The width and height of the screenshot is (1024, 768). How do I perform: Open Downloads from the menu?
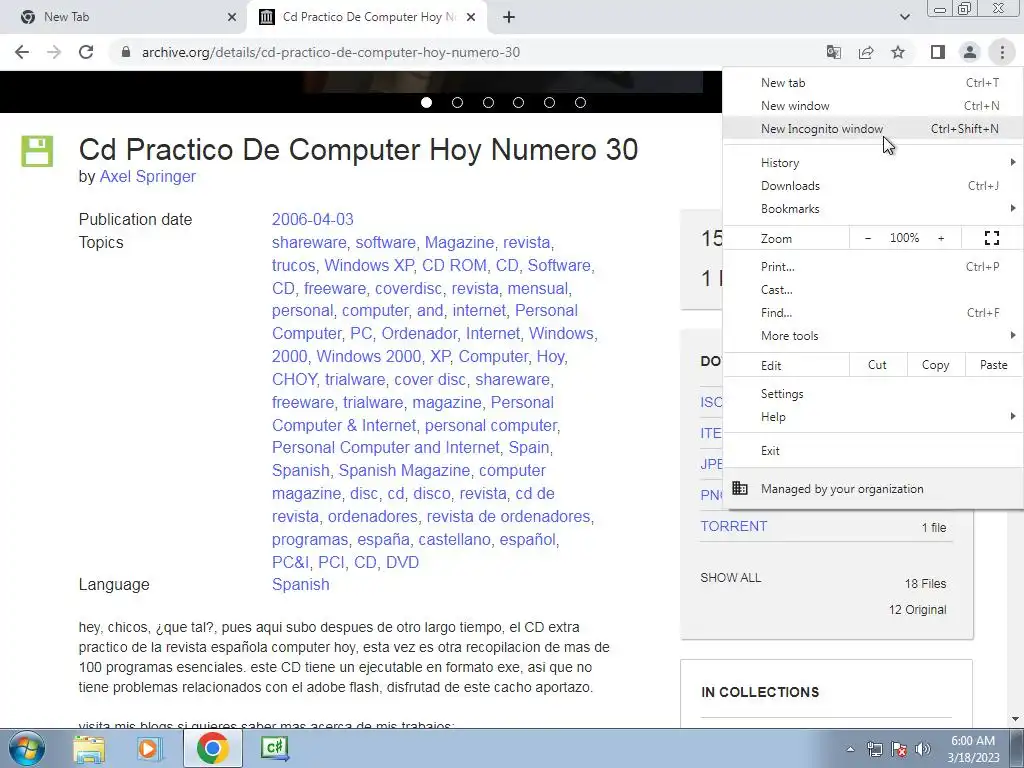(872, 185)
